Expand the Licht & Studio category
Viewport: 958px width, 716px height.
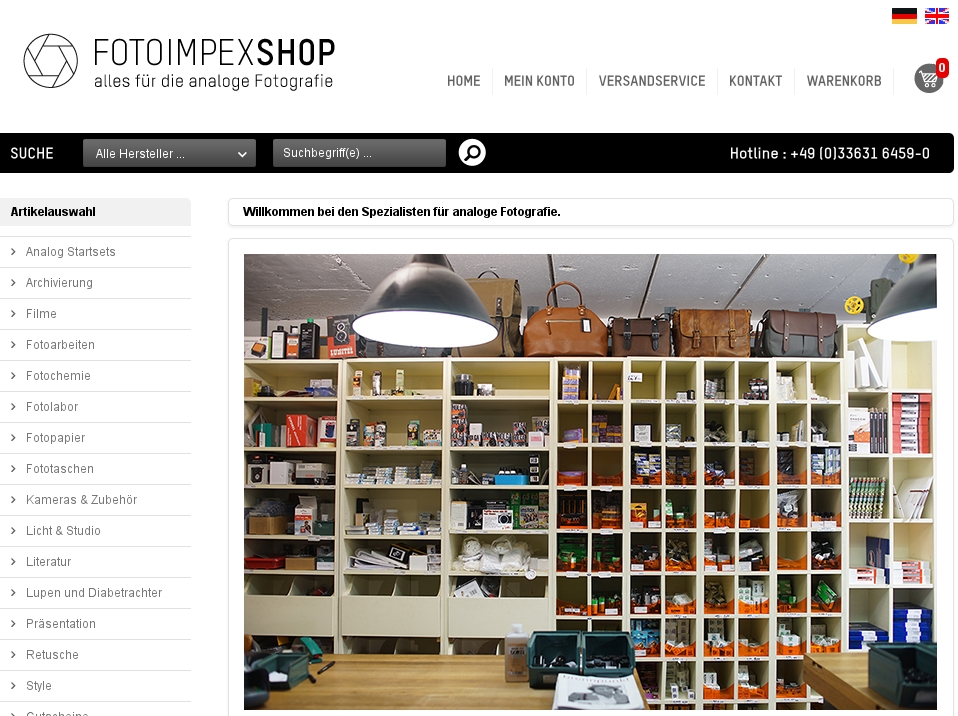point(63,531)
